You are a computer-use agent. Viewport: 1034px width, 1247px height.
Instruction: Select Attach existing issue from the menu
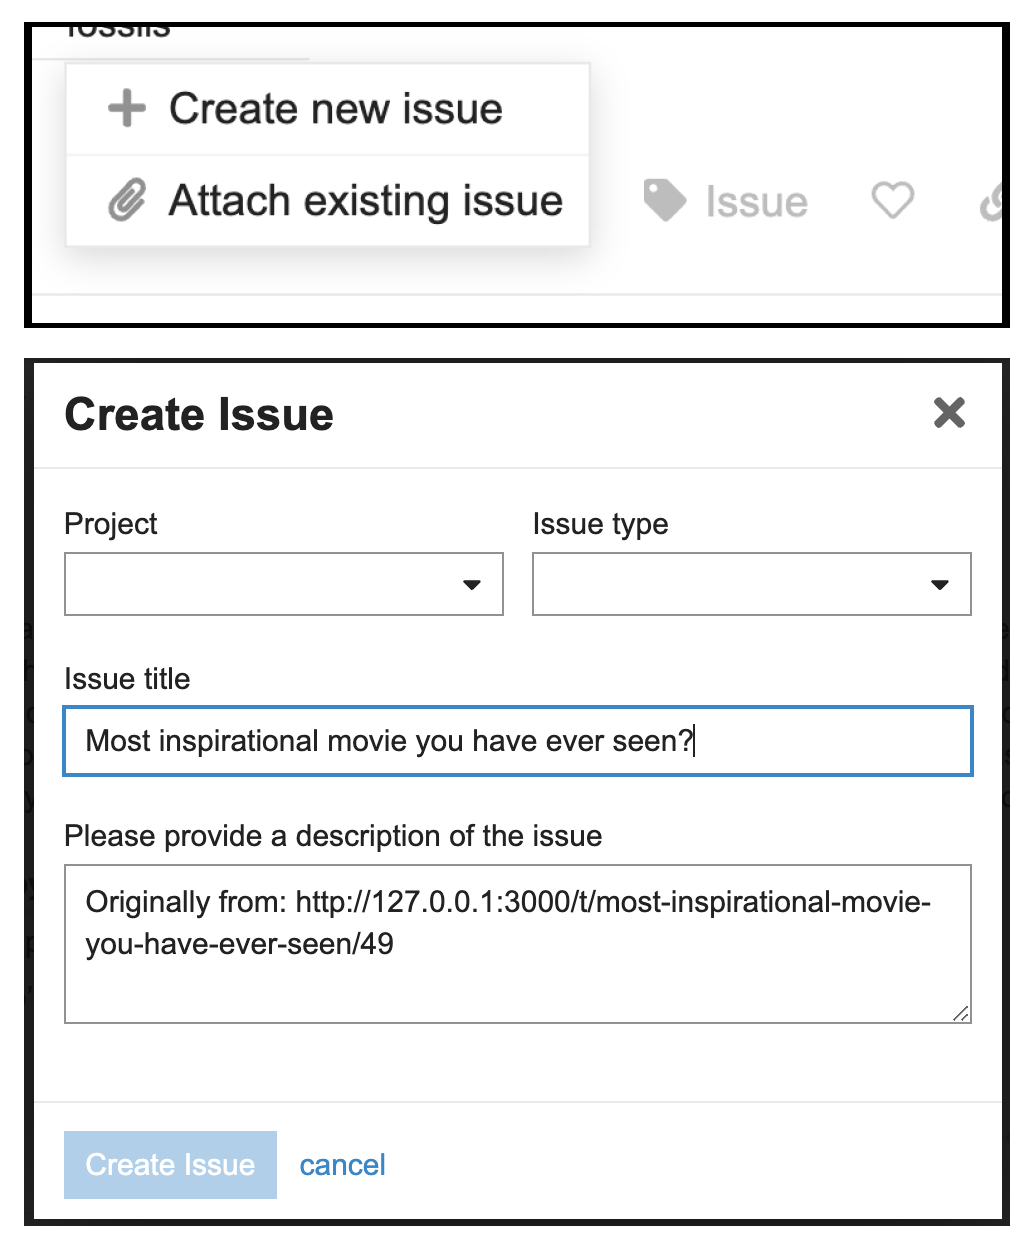365,199
